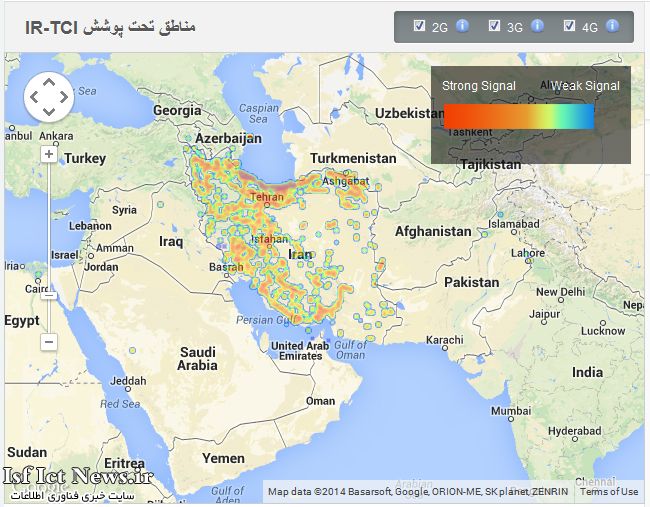Viewport: 650px width, 507px height.
Task: Click the Lahore city label
Action: [x=528, y=253]
